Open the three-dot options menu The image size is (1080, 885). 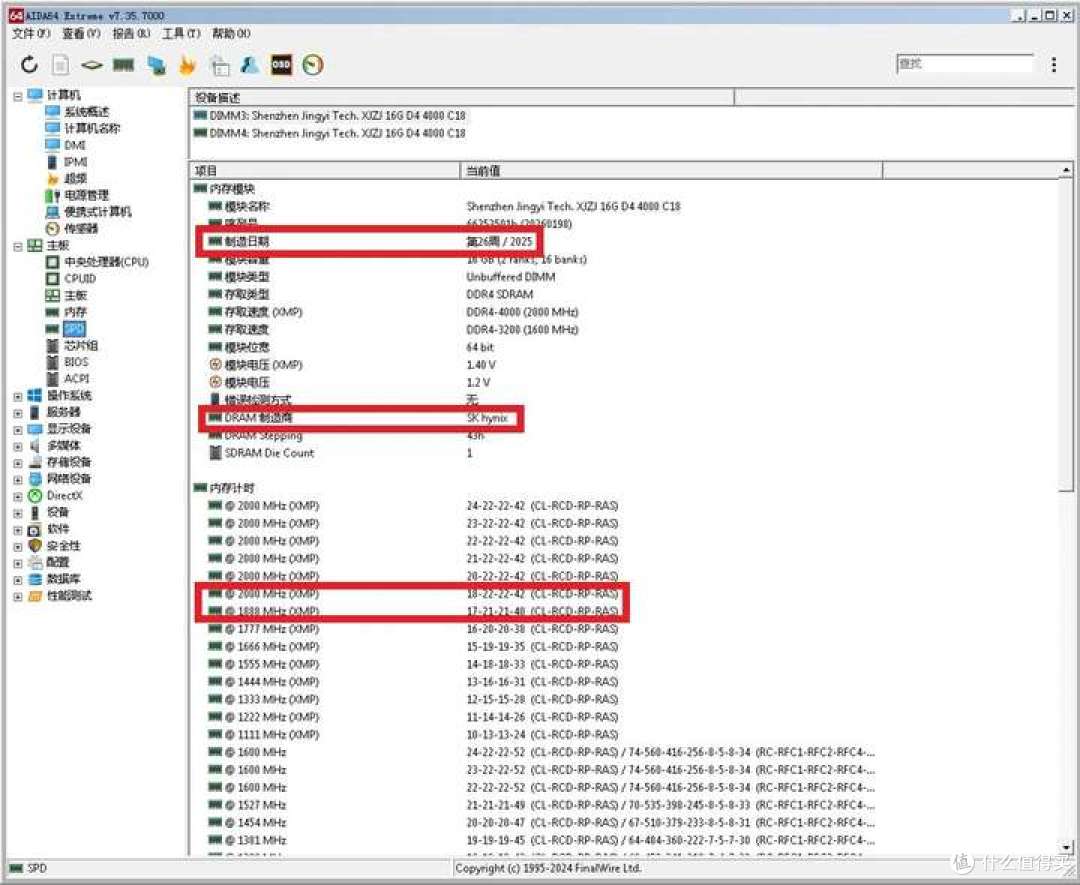(x=1054, y=64)
